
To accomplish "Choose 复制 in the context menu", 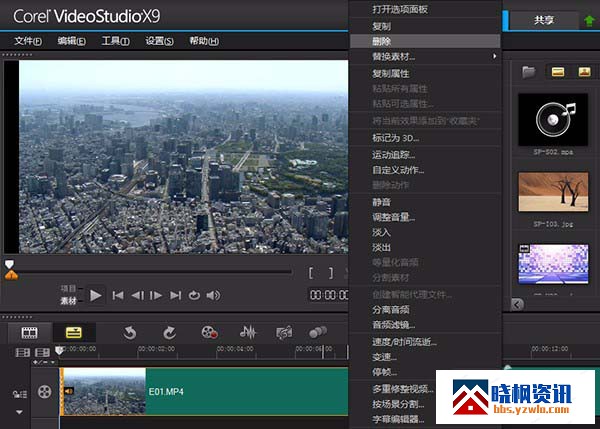I will point(425,26).
